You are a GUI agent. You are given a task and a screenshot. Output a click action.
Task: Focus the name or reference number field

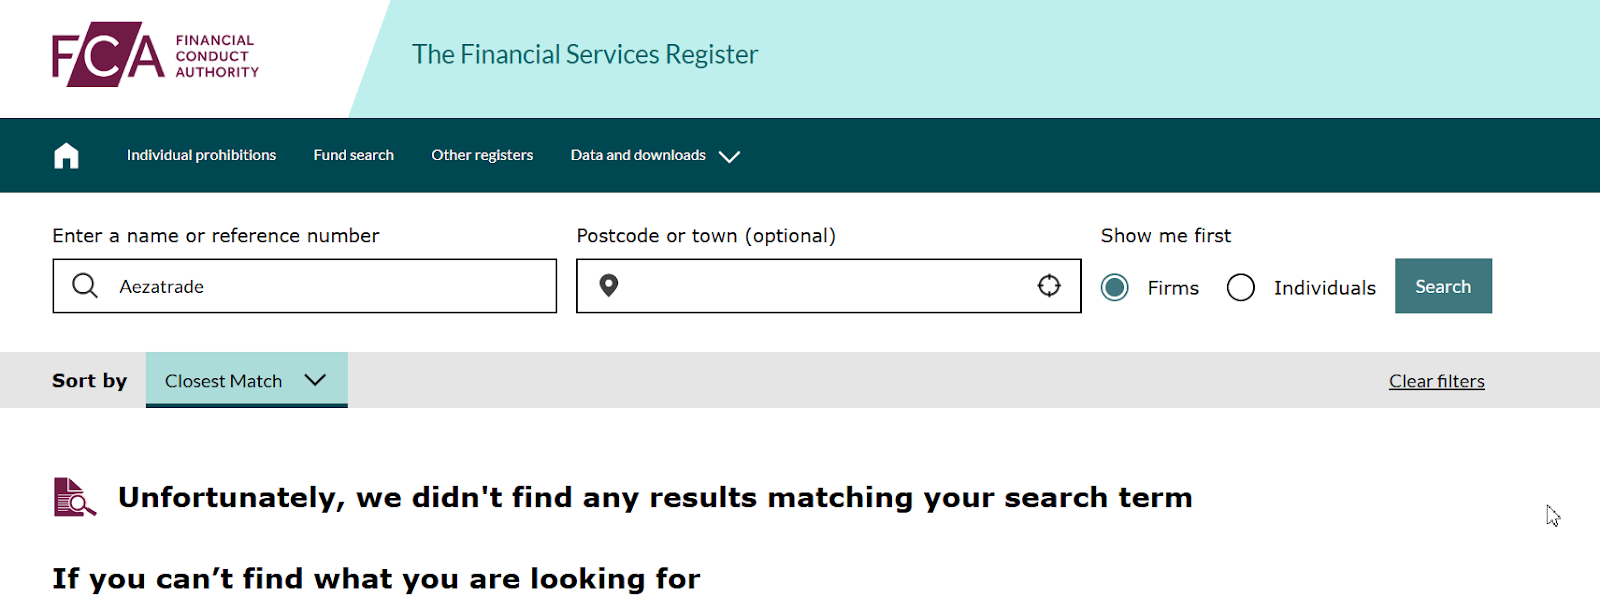[x=304, y=286]
